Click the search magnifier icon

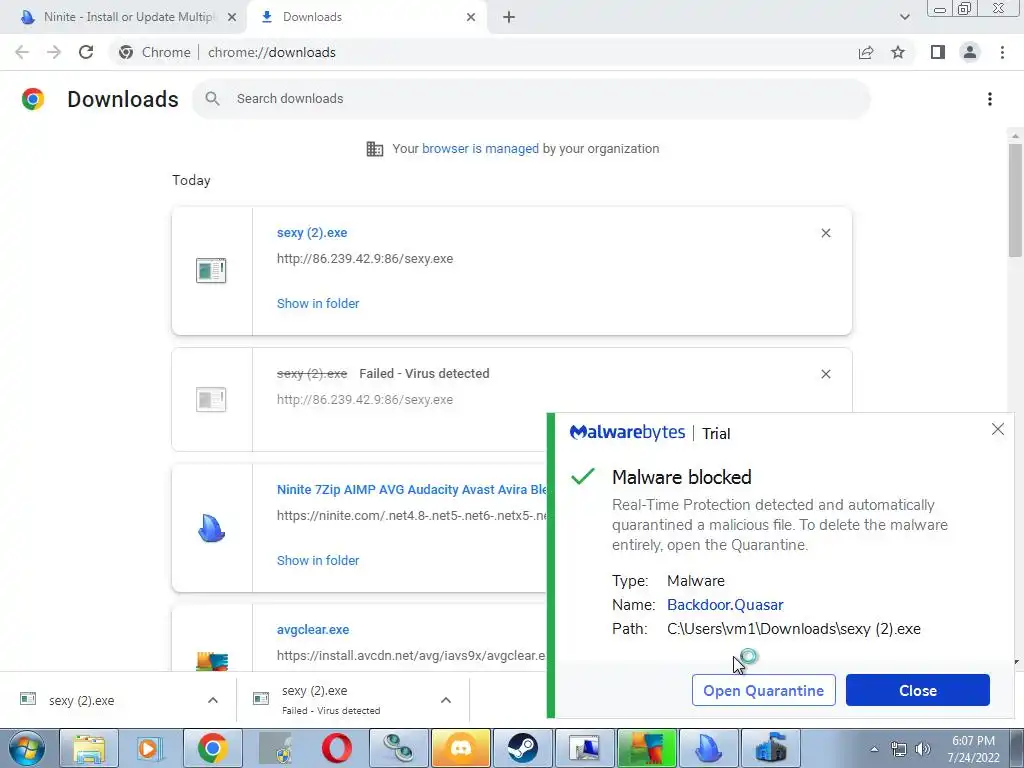pos(212,99)
